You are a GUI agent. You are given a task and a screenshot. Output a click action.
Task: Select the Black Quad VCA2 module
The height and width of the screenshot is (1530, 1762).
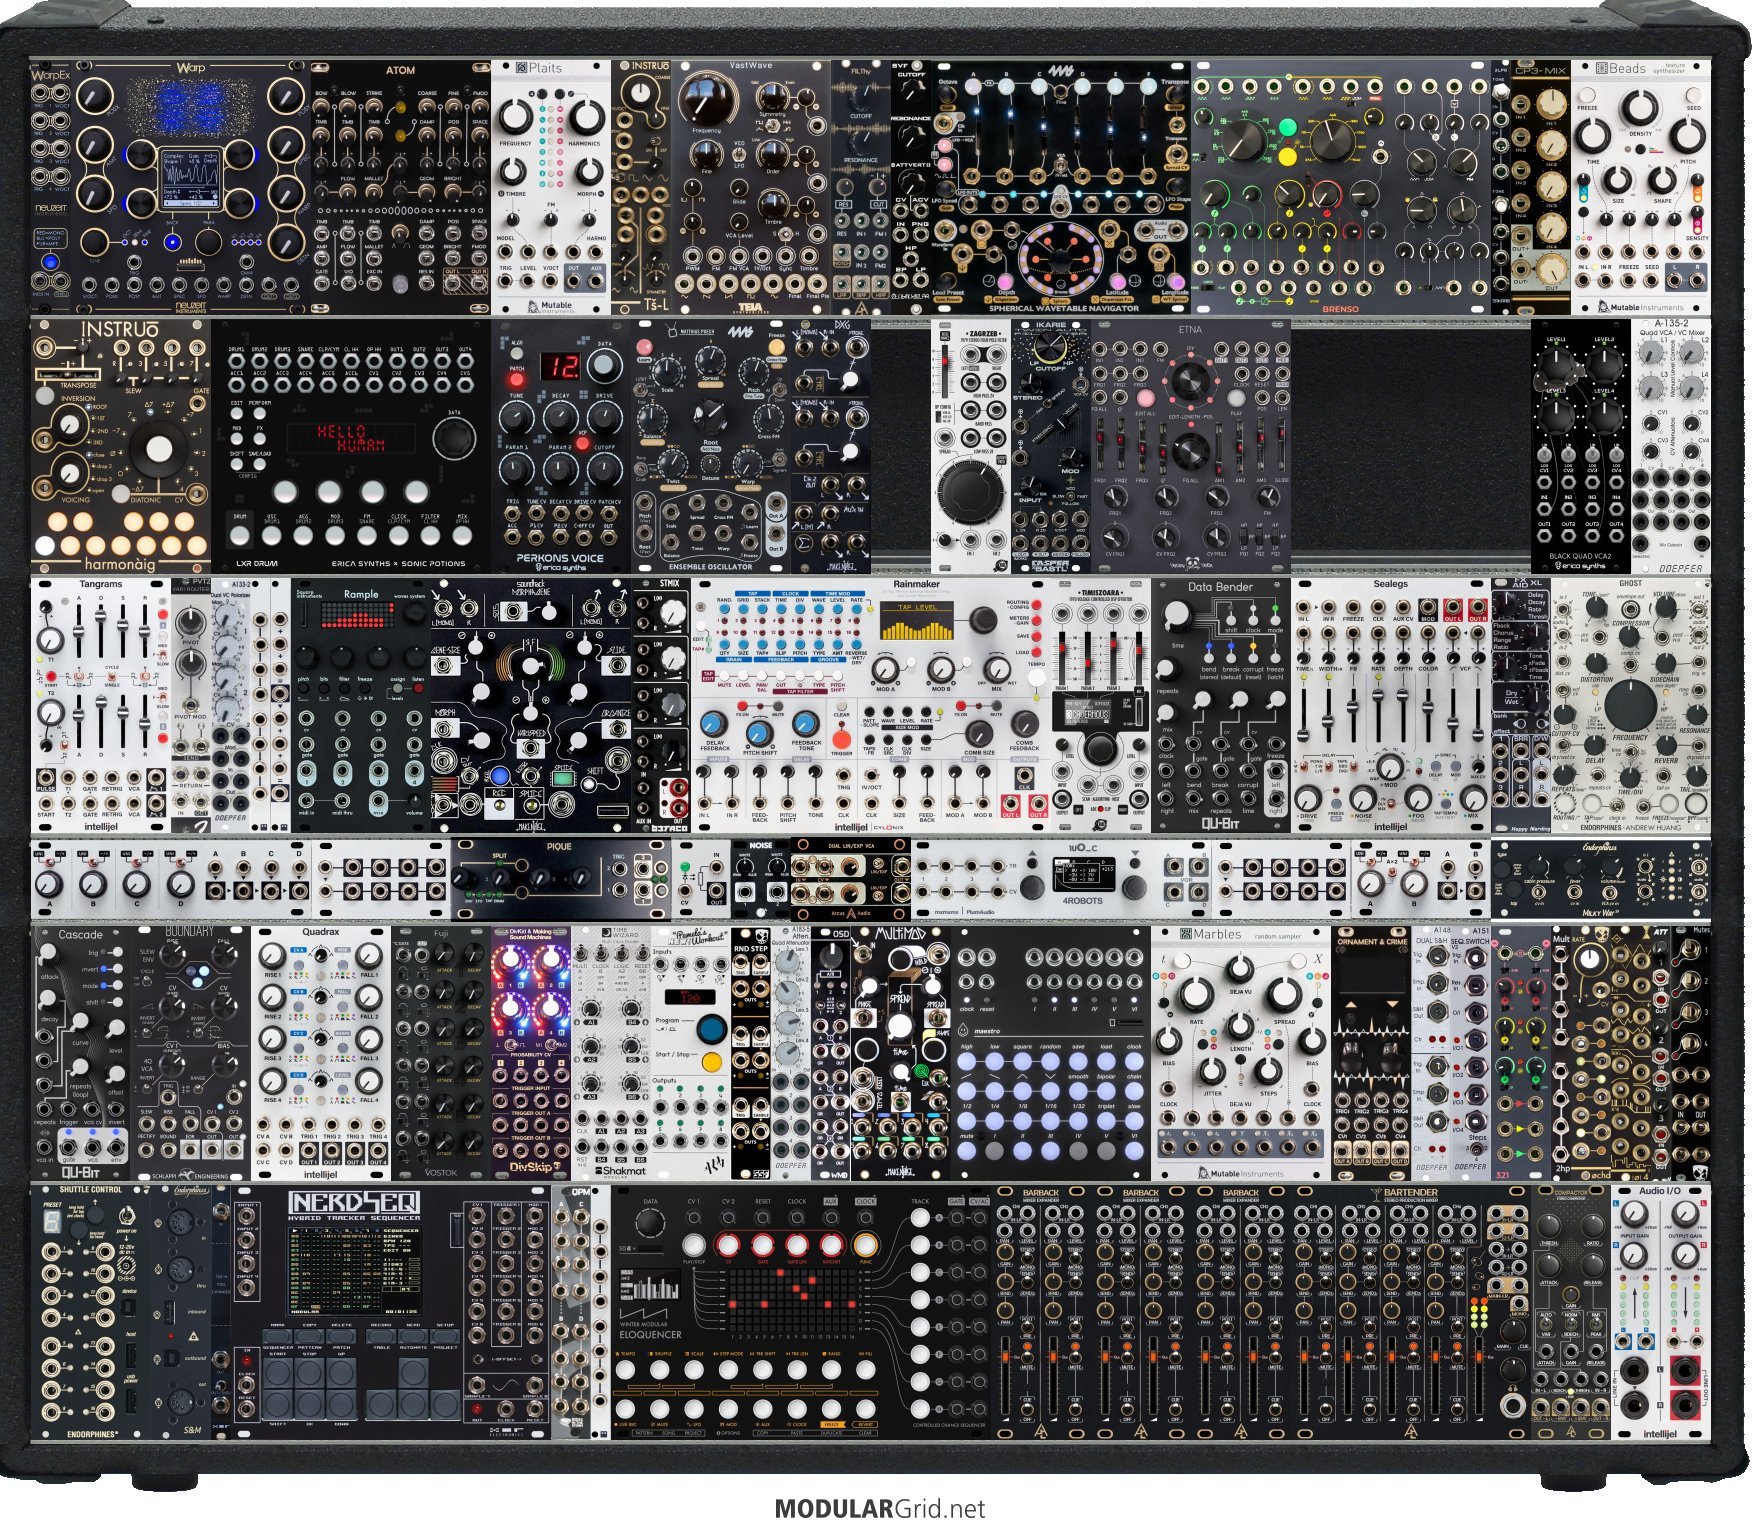click(x=1581, y=446)
